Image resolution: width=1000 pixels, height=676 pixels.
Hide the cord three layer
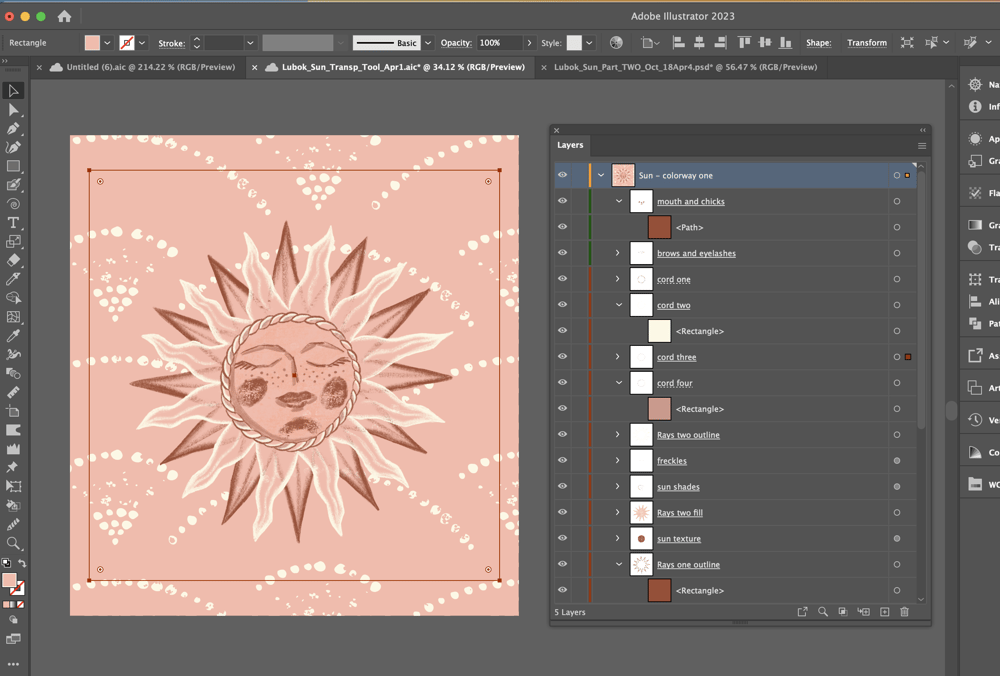(x=562, y=356)
